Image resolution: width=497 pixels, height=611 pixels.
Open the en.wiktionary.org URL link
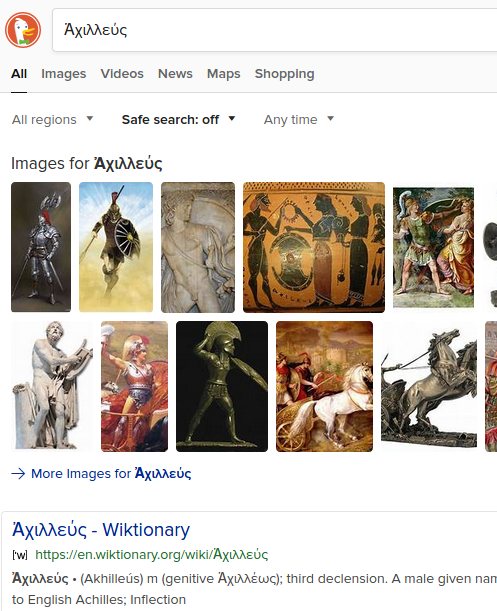tap(152, 554)
